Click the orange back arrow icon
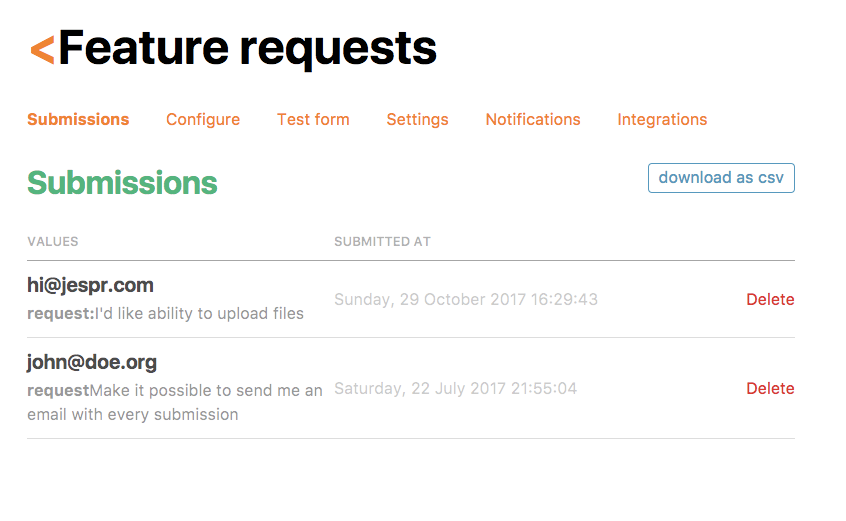This screenshot has height=521, width=846. tap(42, 49)
